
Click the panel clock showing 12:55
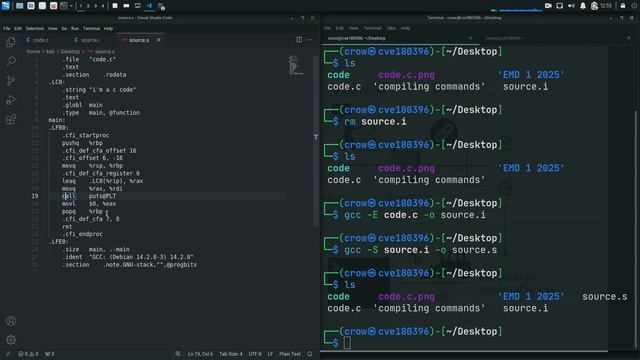tap(606, 6)
